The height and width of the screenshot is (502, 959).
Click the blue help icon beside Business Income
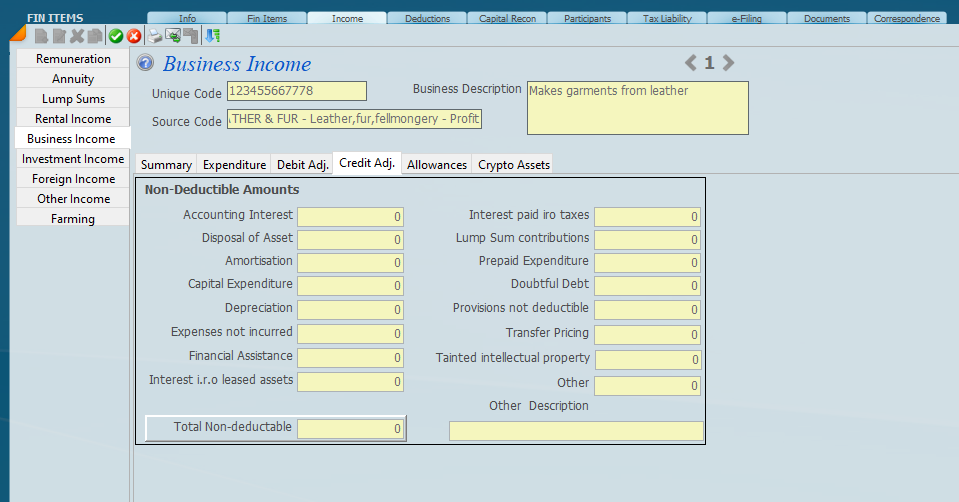coord(146,64)
